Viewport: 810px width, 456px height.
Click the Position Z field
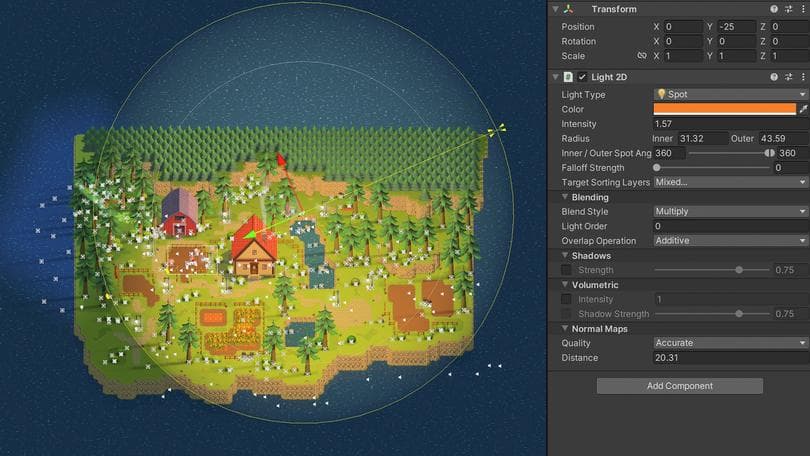pos(790,26)
